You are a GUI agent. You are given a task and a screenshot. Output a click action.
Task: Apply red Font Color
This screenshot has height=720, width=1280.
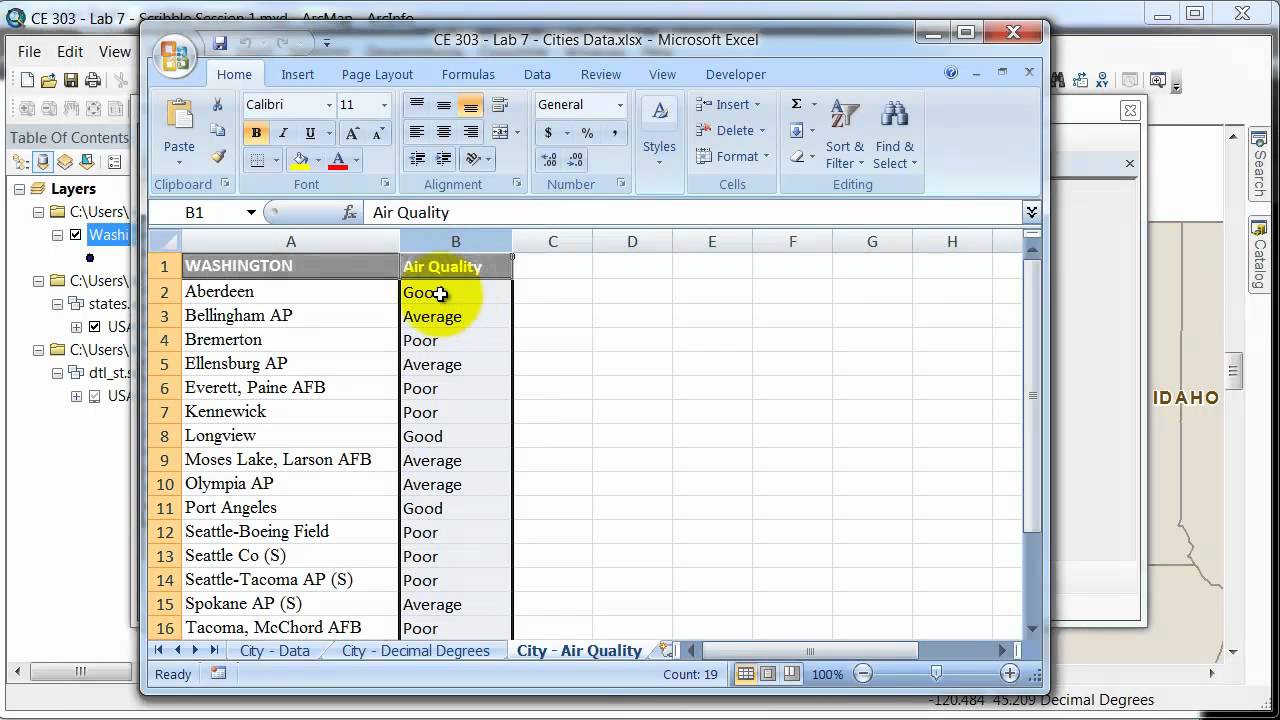(x=338, y=160)
